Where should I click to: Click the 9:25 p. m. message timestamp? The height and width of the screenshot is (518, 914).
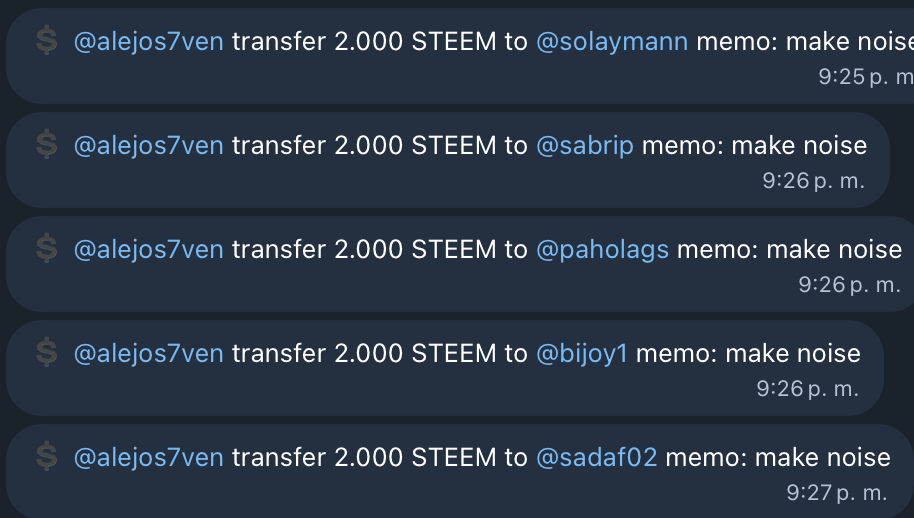tap(866, 77)
